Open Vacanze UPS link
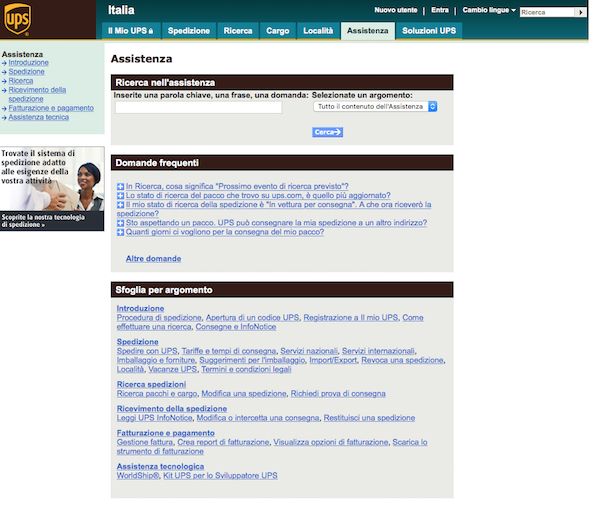 point(172,369)
